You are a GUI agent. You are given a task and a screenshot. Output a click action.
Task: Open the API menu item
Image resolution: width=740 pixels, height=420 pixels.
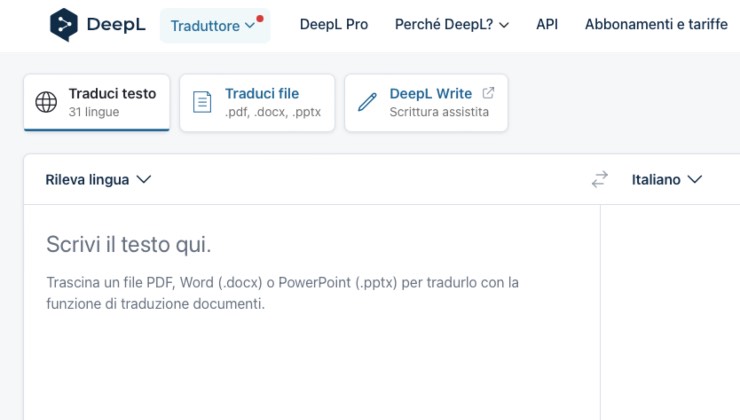547,25
